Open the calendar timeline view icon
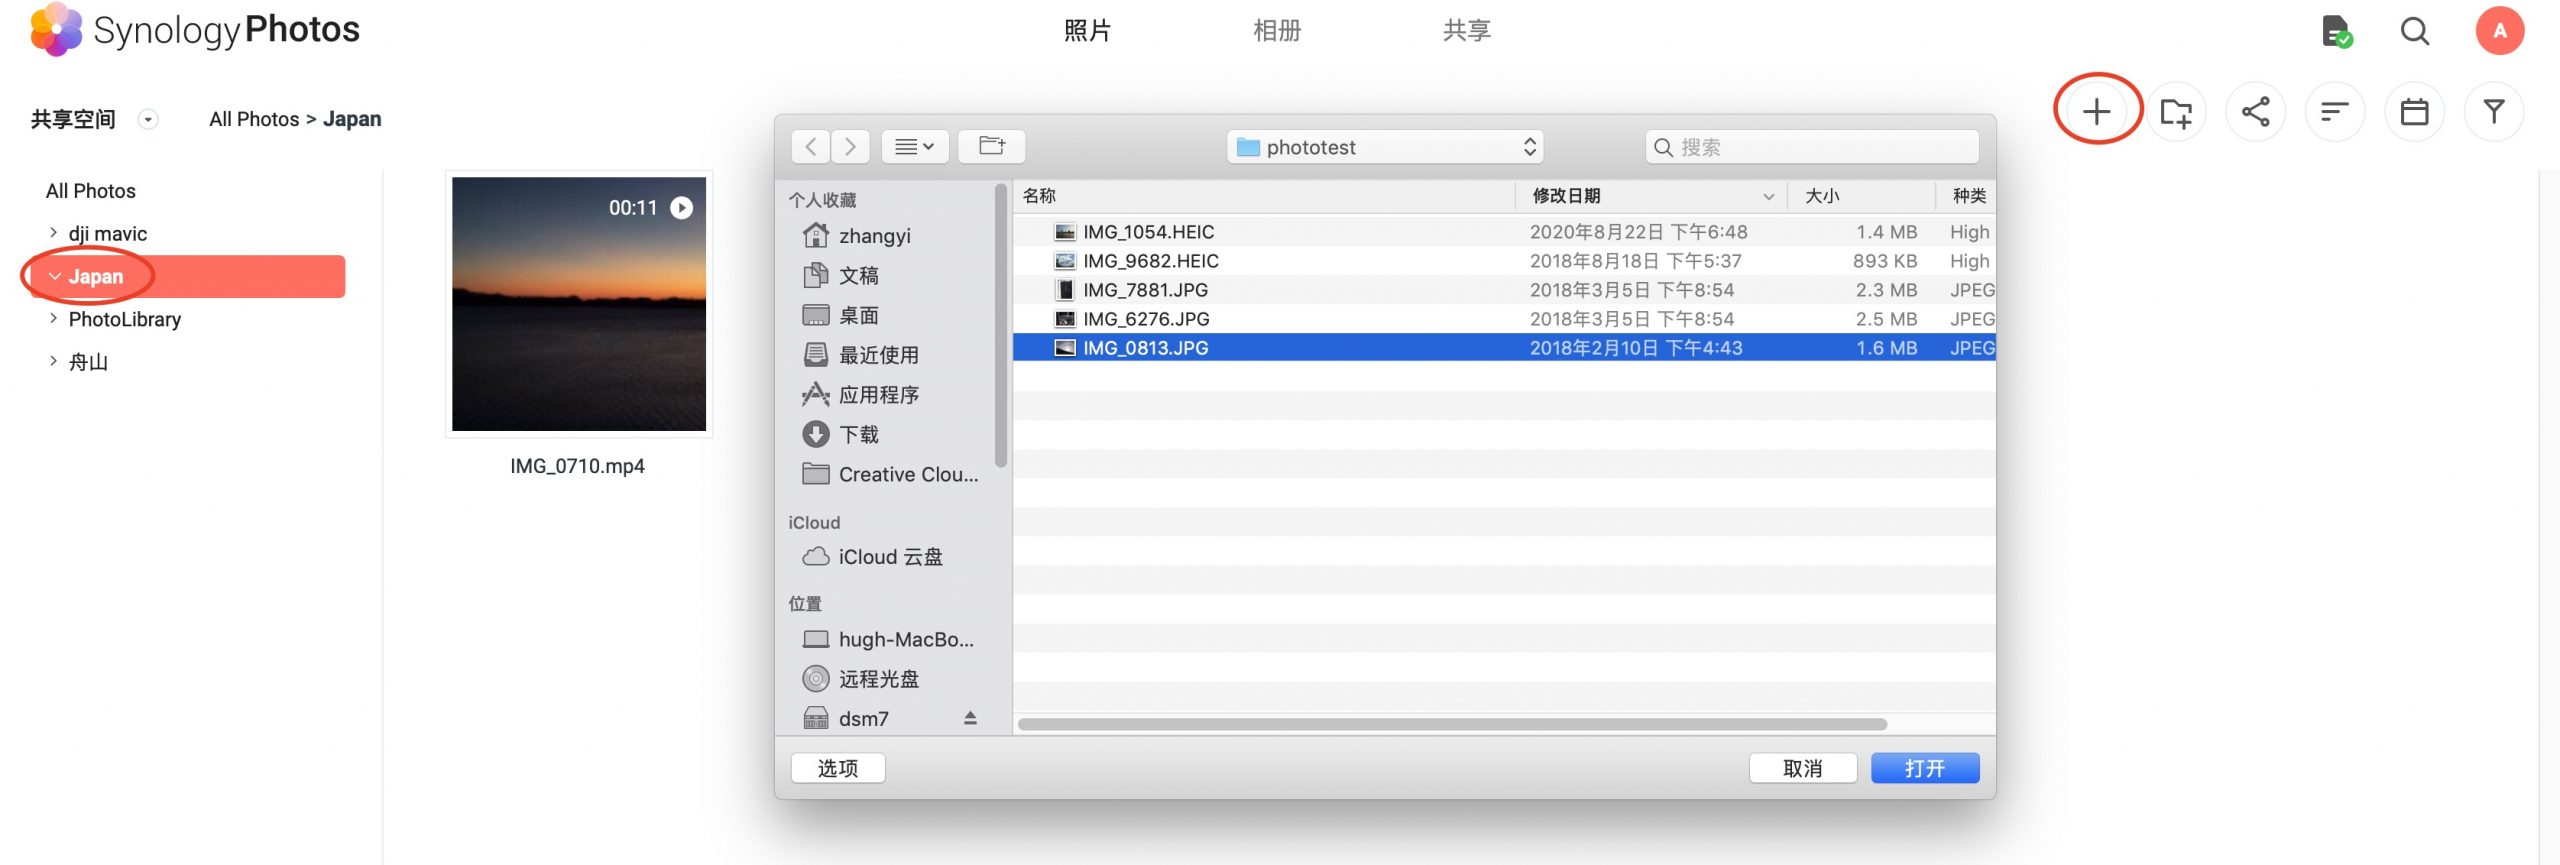 (2414, 111)
